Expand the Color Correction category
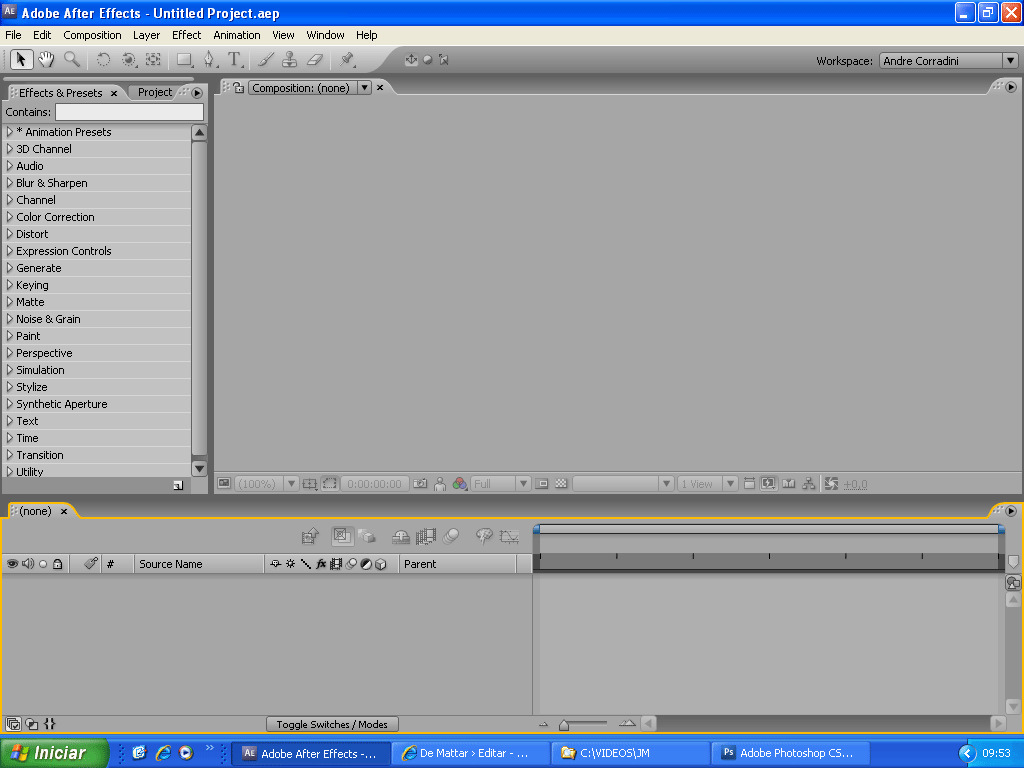 [x=10, y=217]
